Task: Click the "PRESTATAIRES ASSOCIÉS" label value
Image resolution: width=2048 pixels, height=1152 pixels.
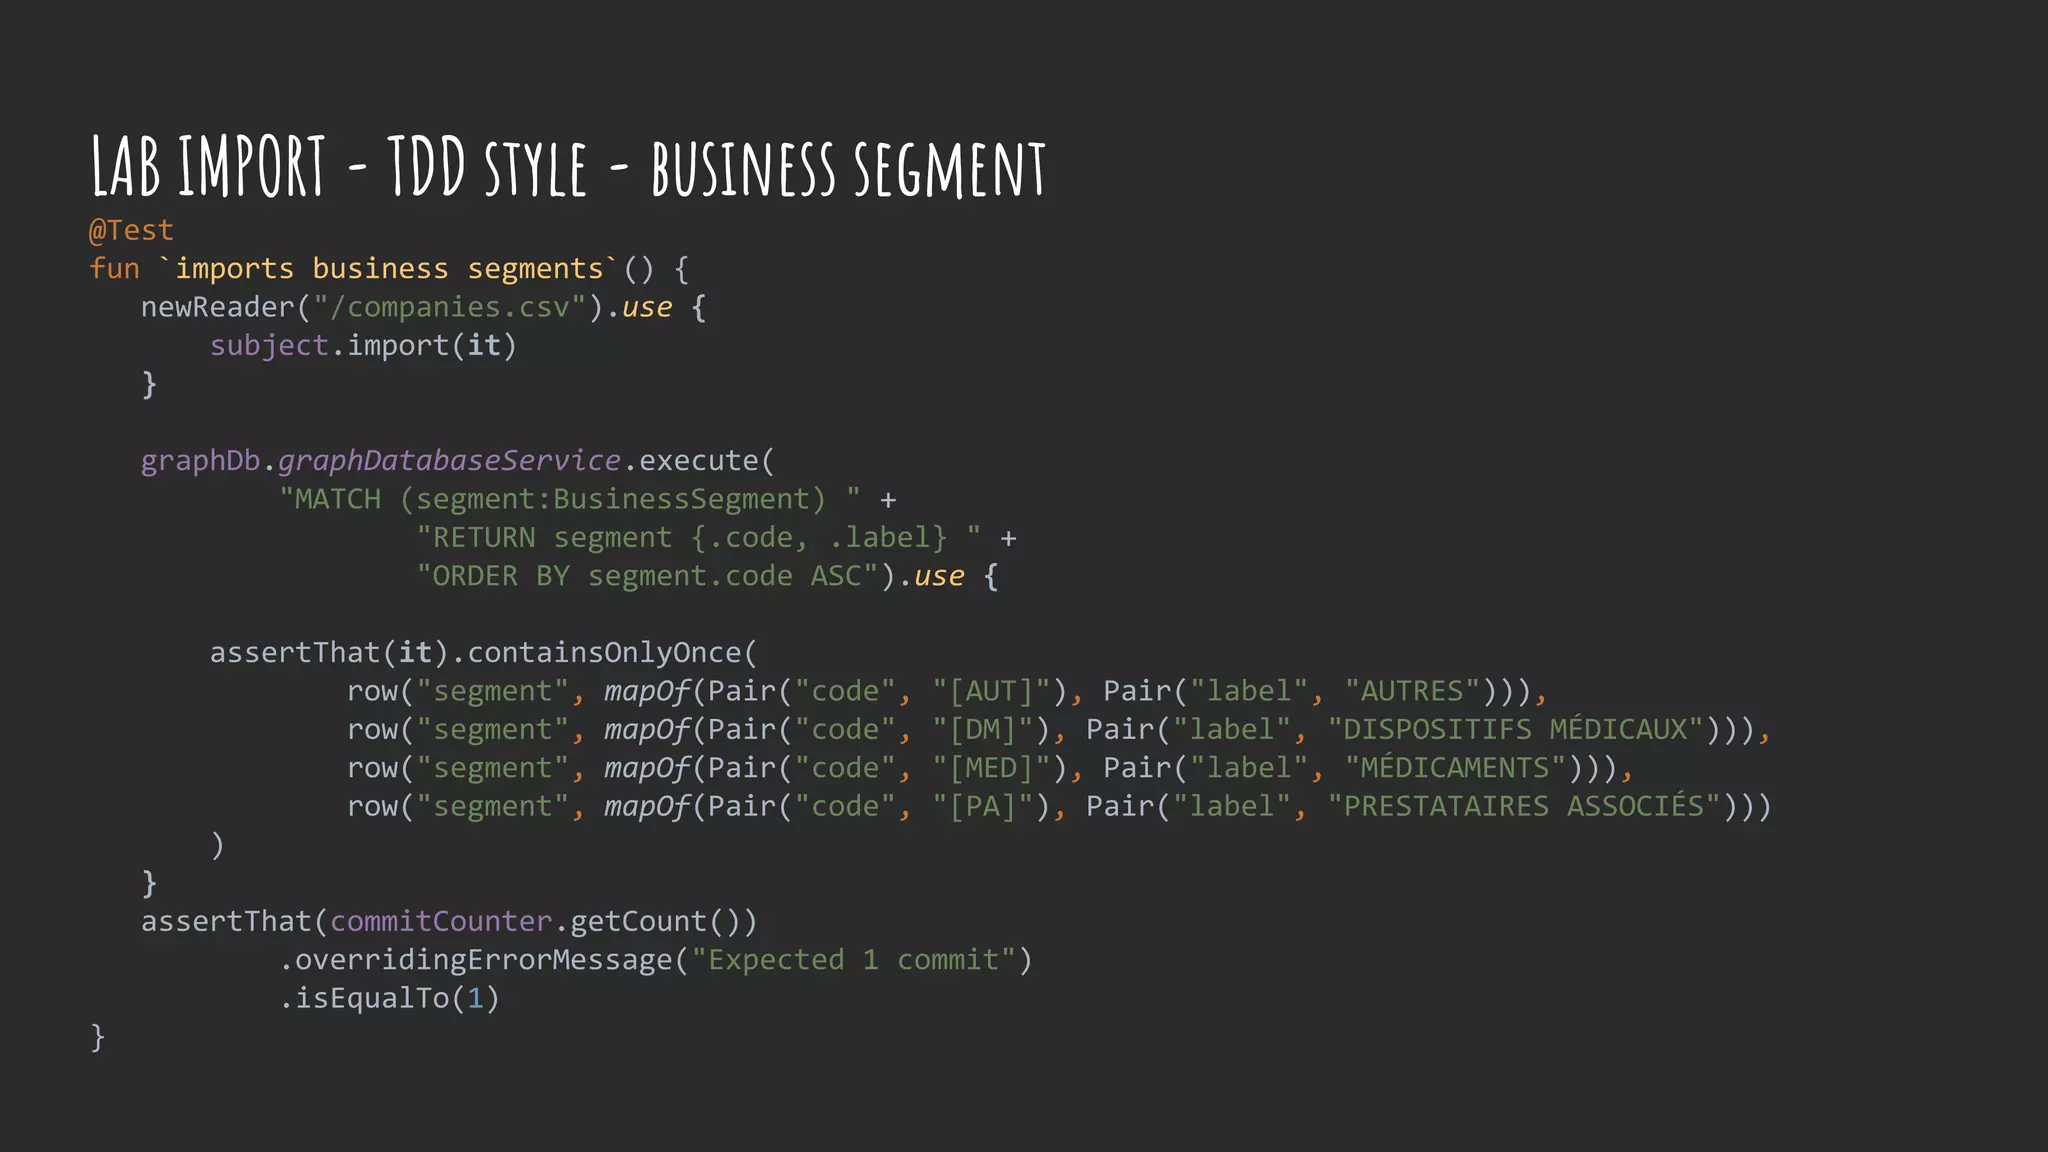Action: pos(1524,806)
